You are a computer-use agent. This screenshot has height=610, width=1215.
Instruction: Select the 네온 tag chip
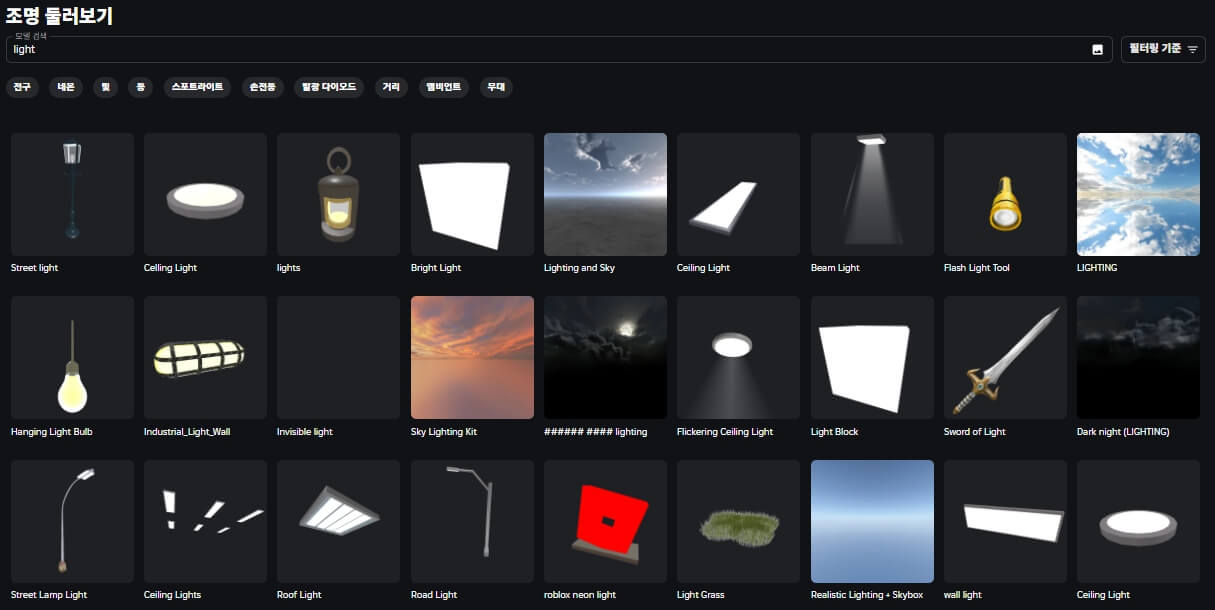(65, 87)
